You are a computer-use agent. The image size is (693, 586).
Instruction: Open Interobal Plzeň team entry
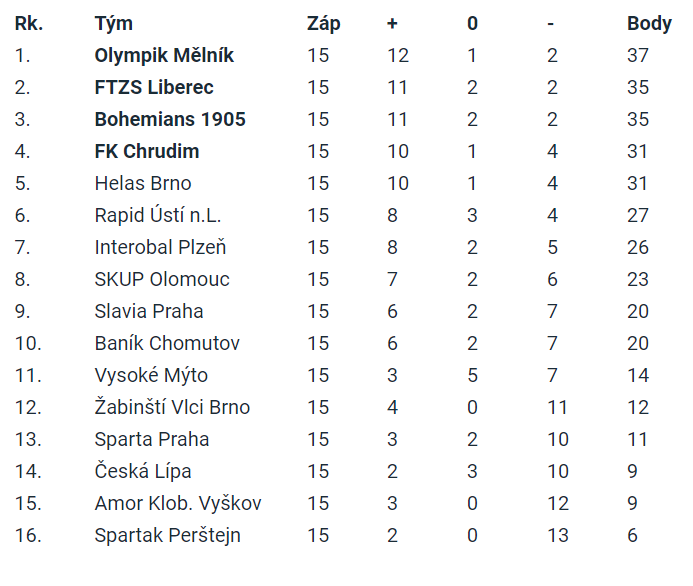pos(160,247)
